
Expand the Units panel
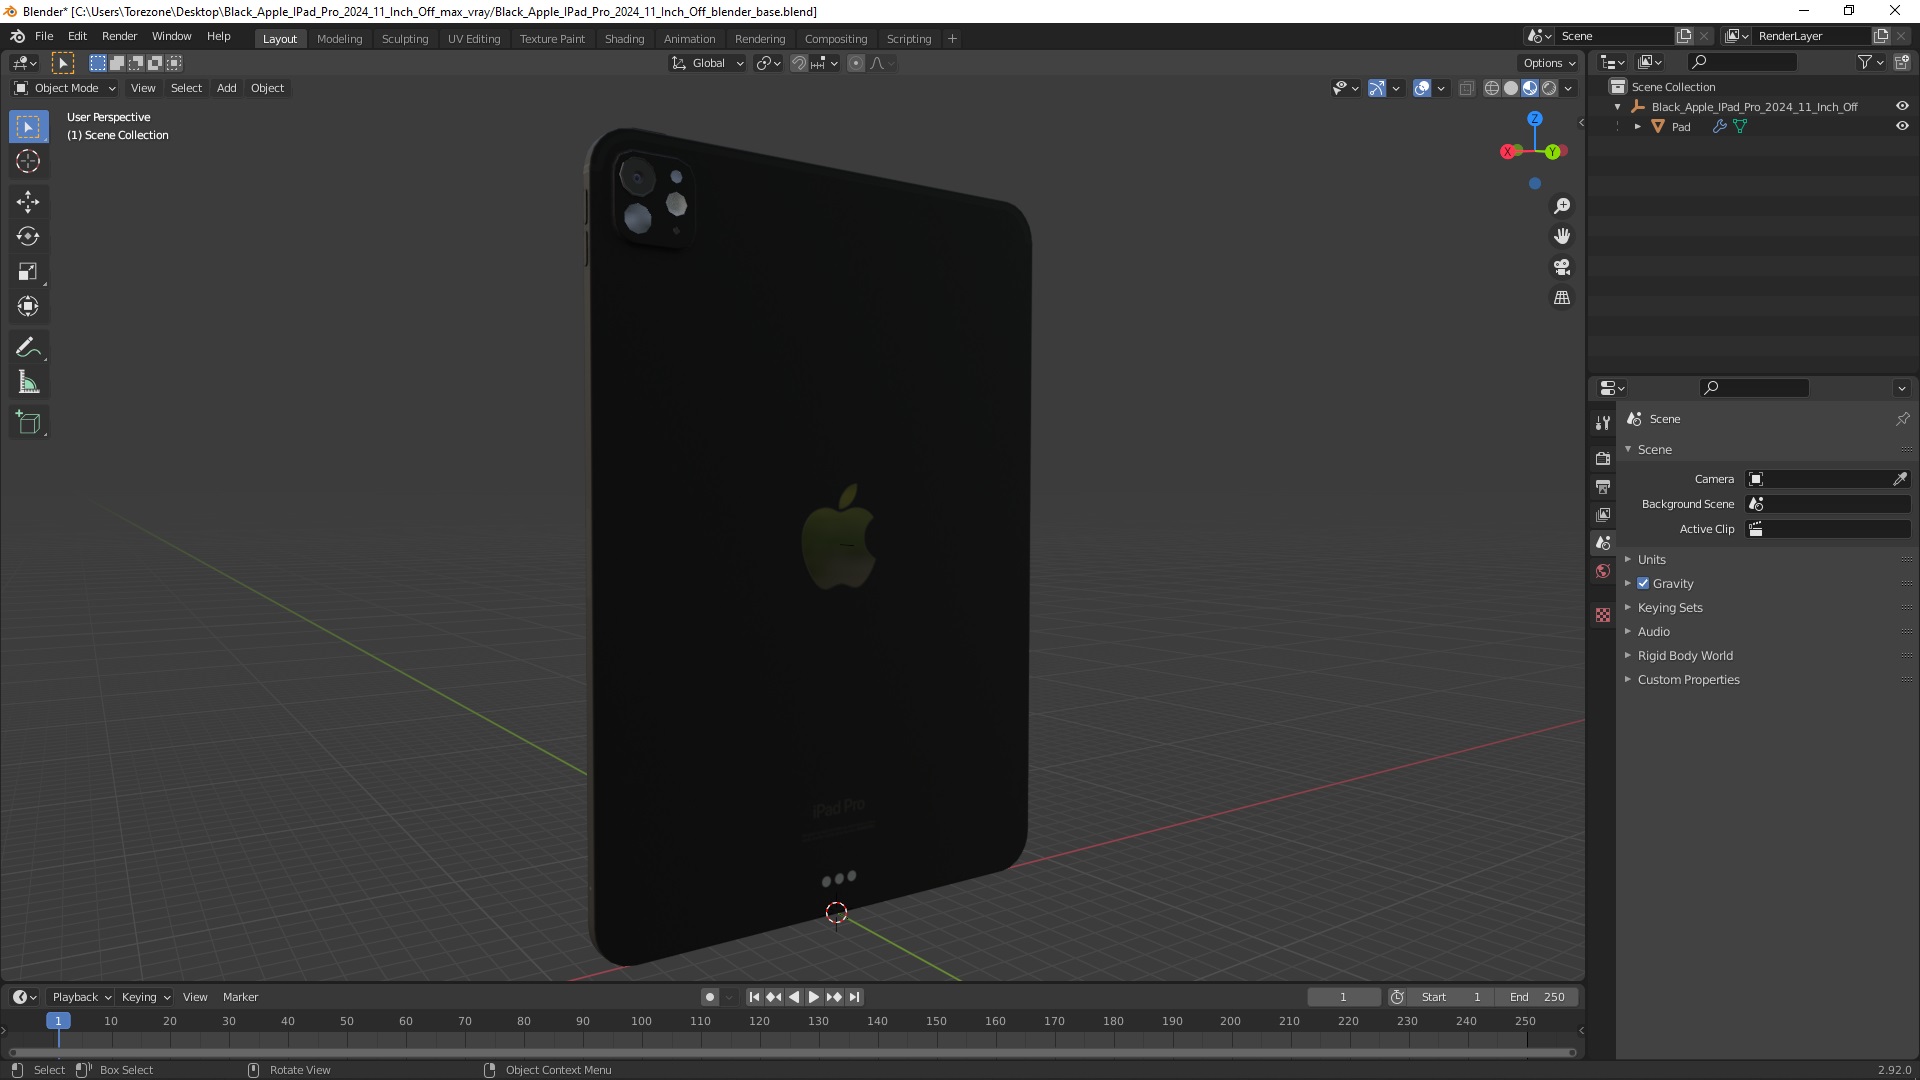click(x=1651, y=559)
